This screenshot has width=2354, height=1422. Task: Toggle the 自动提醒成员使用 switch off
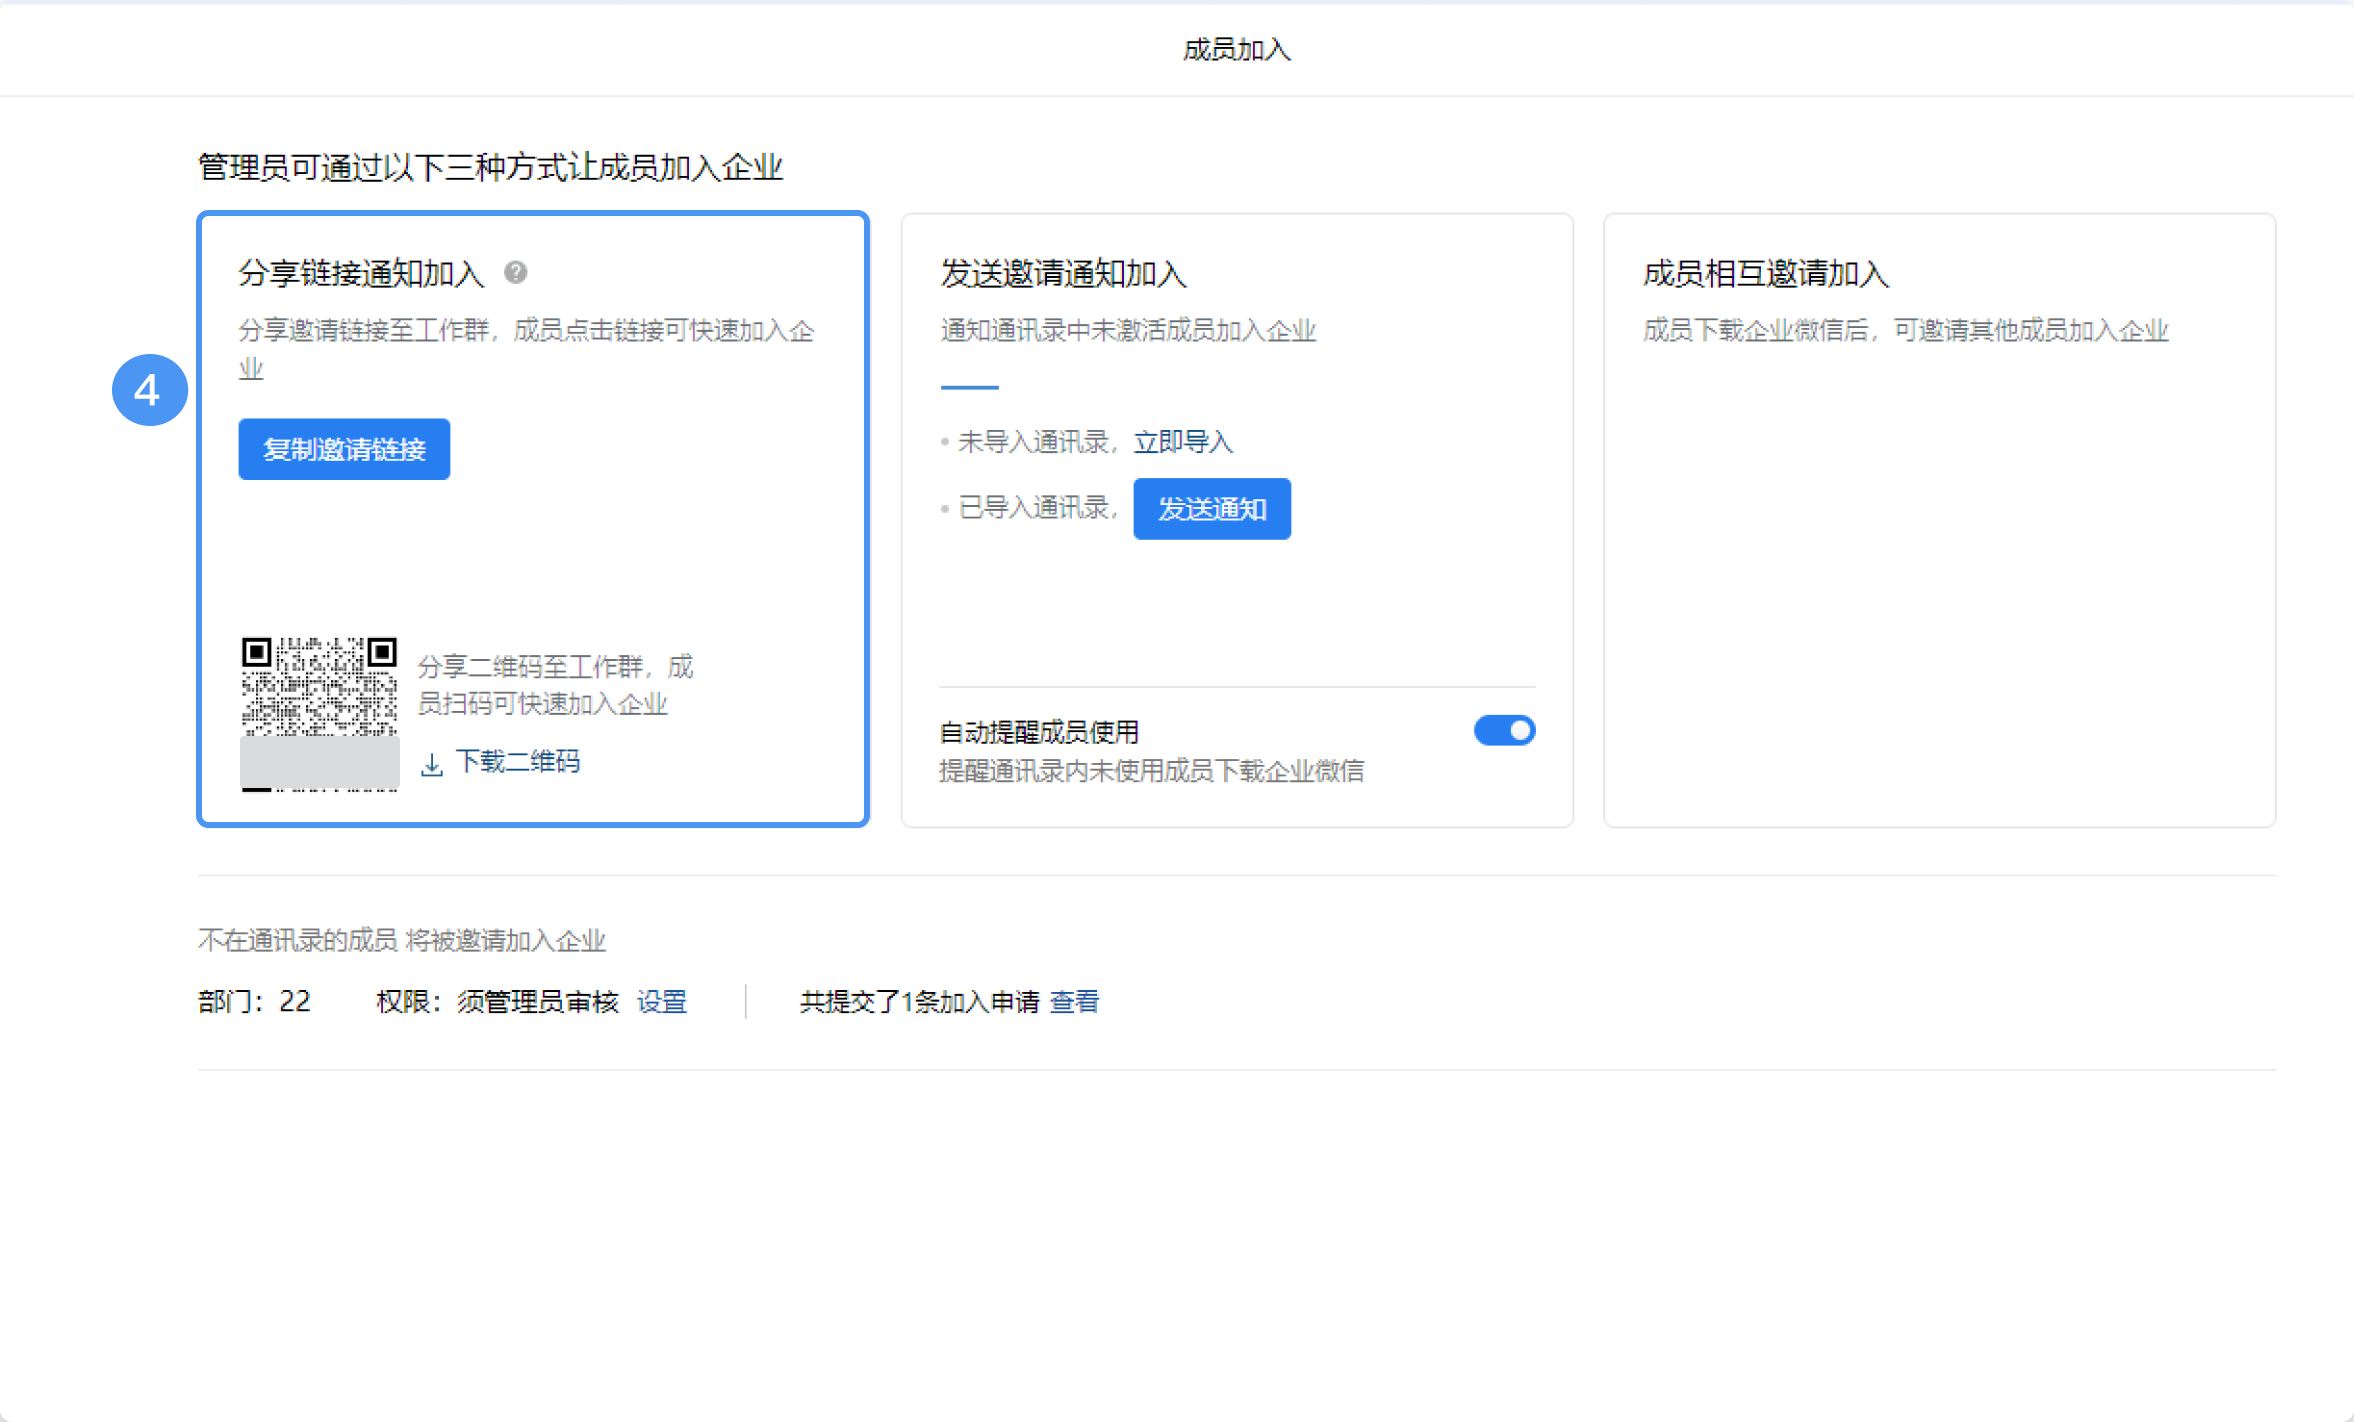(1504, 731)
